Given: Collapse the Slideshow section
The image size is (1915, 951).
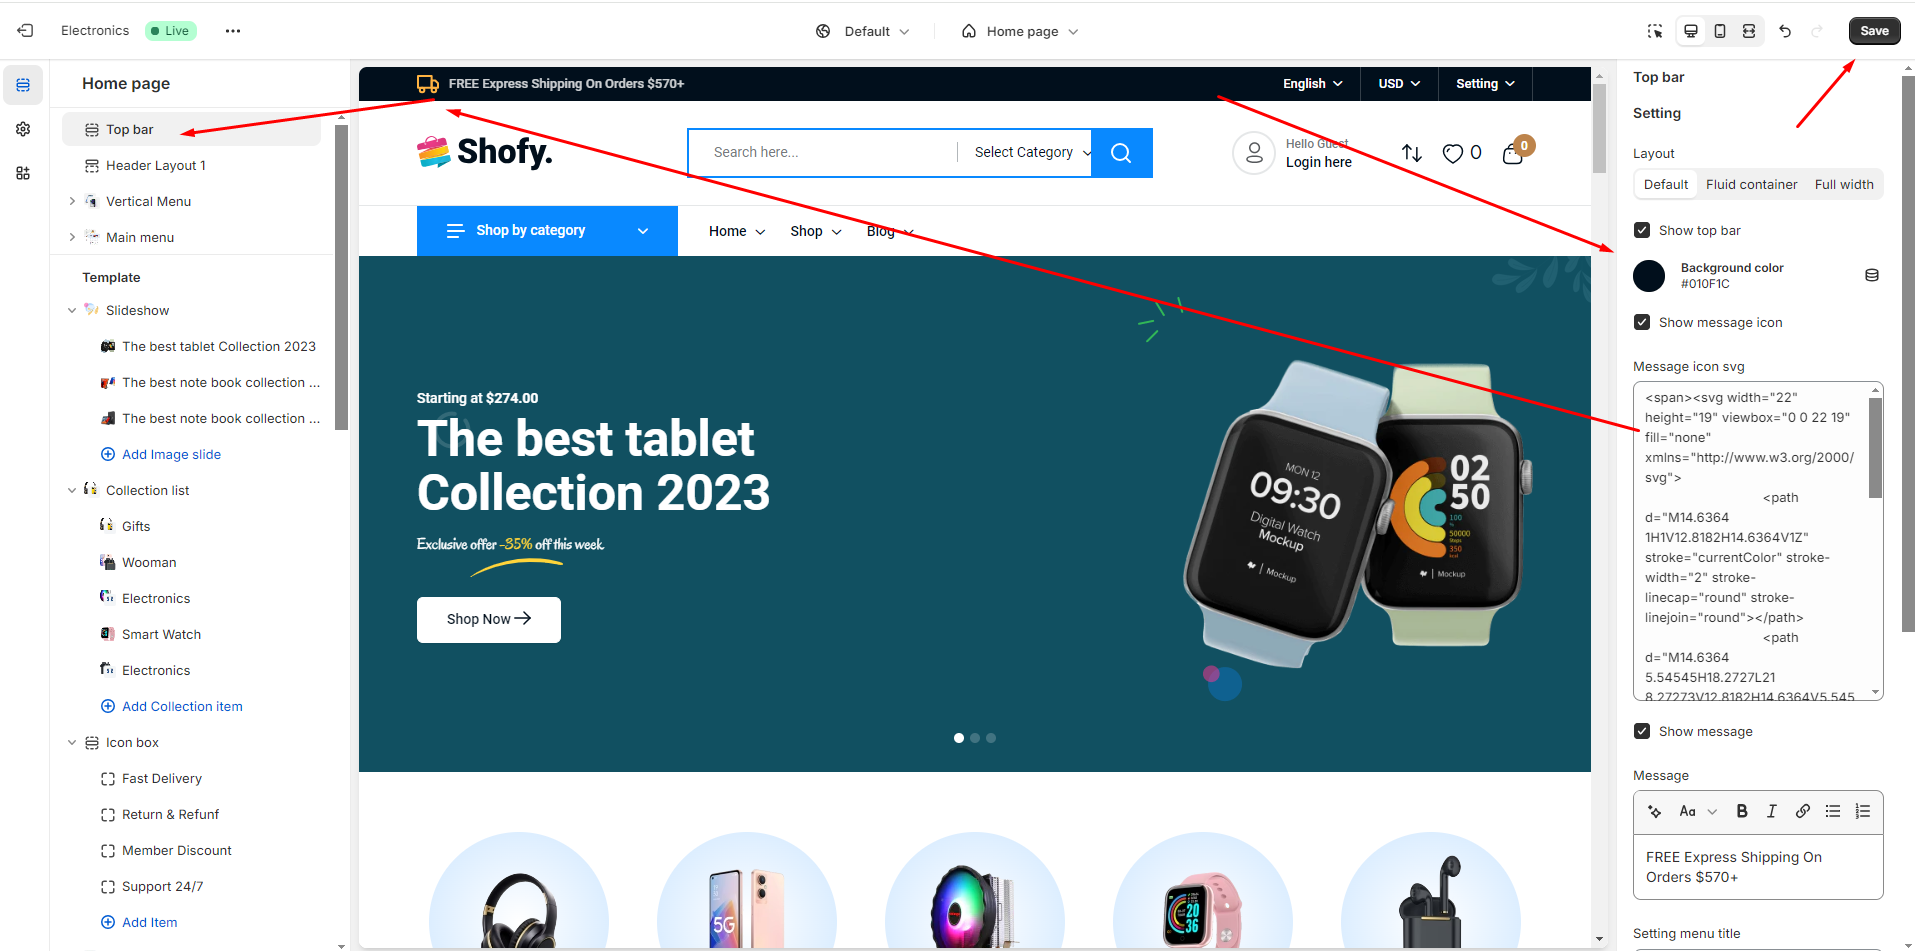Looking at the screenshot, I should 72,310.
